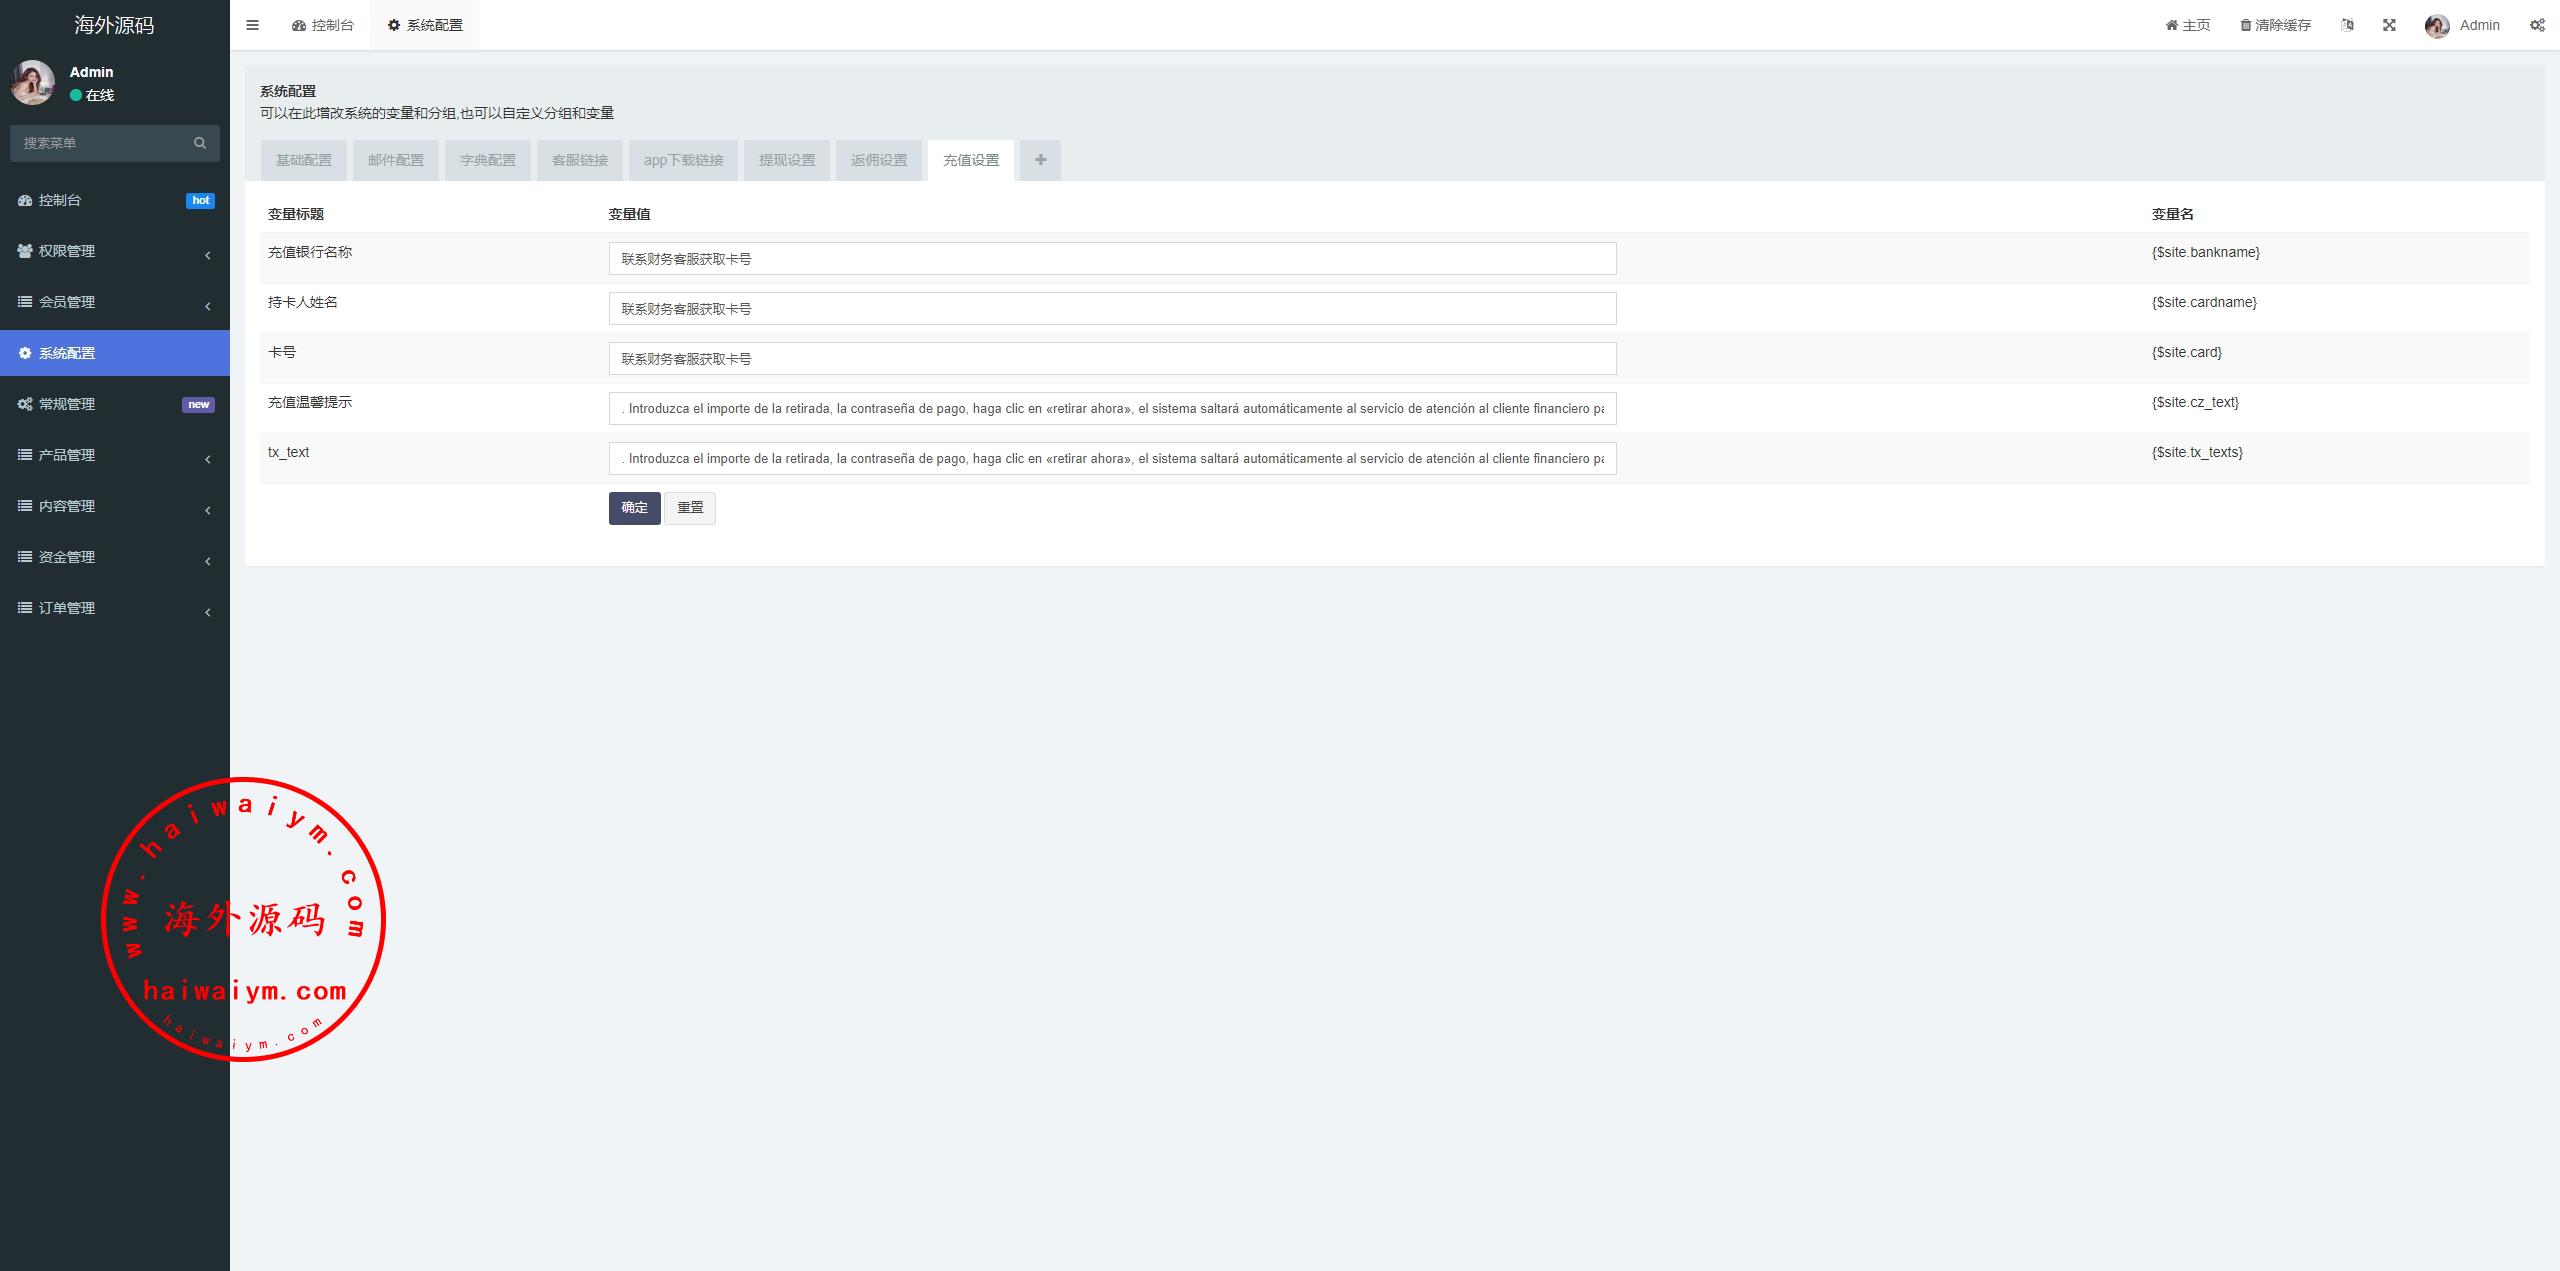Screen dimensions: 2560x1271
Task: Click the plus icon to add config group
Action: coord(1040,160)
